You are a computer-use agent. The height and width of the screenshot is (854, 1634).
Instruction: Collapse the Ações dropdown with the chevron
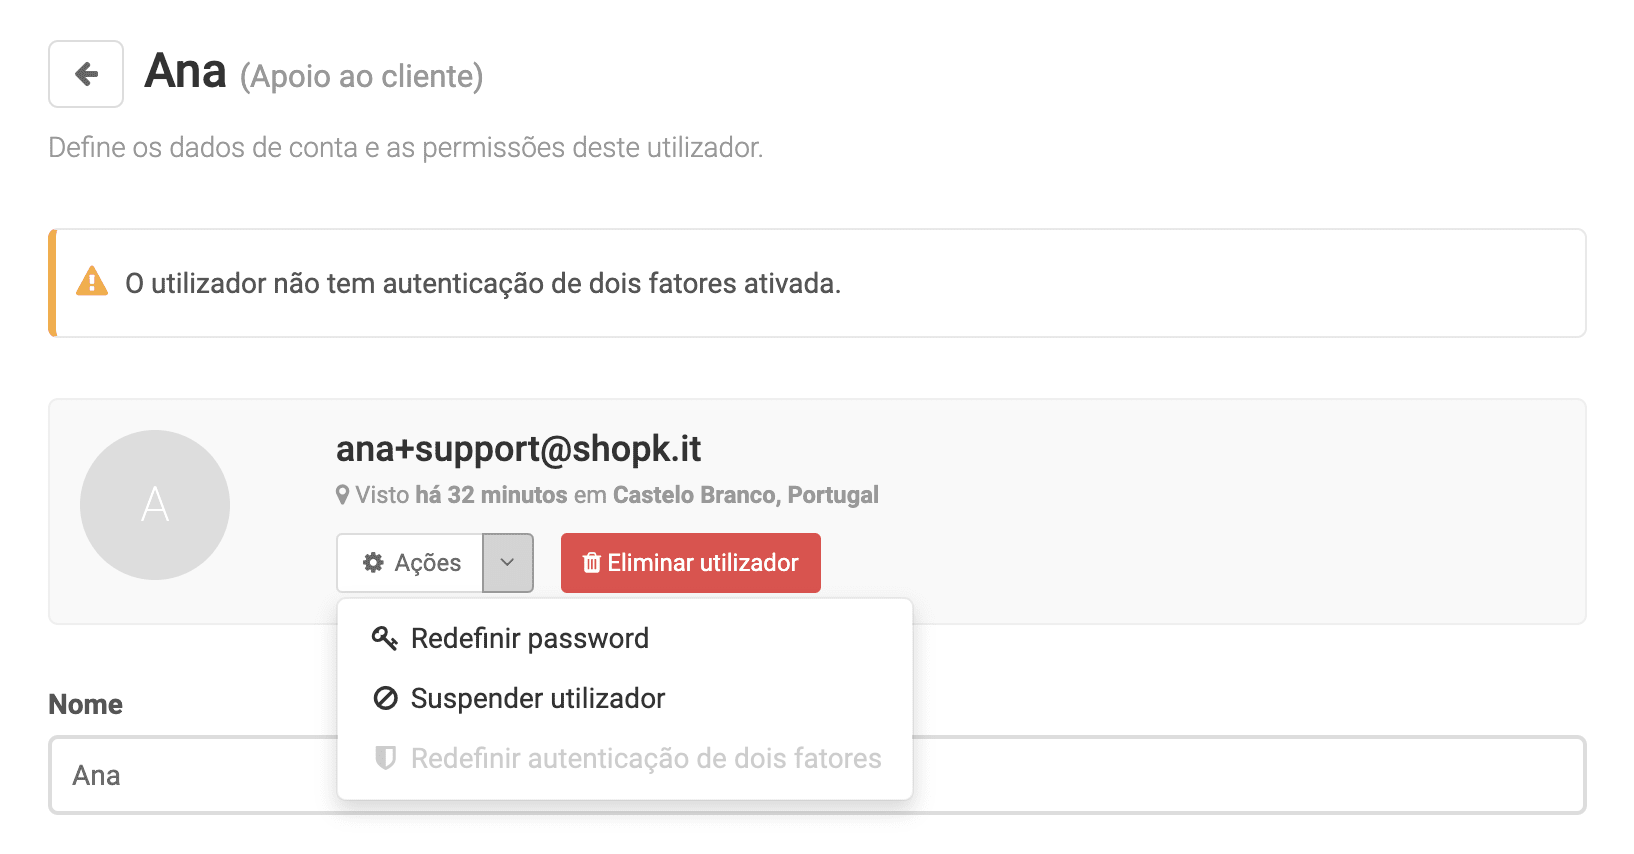pos(508,563)
